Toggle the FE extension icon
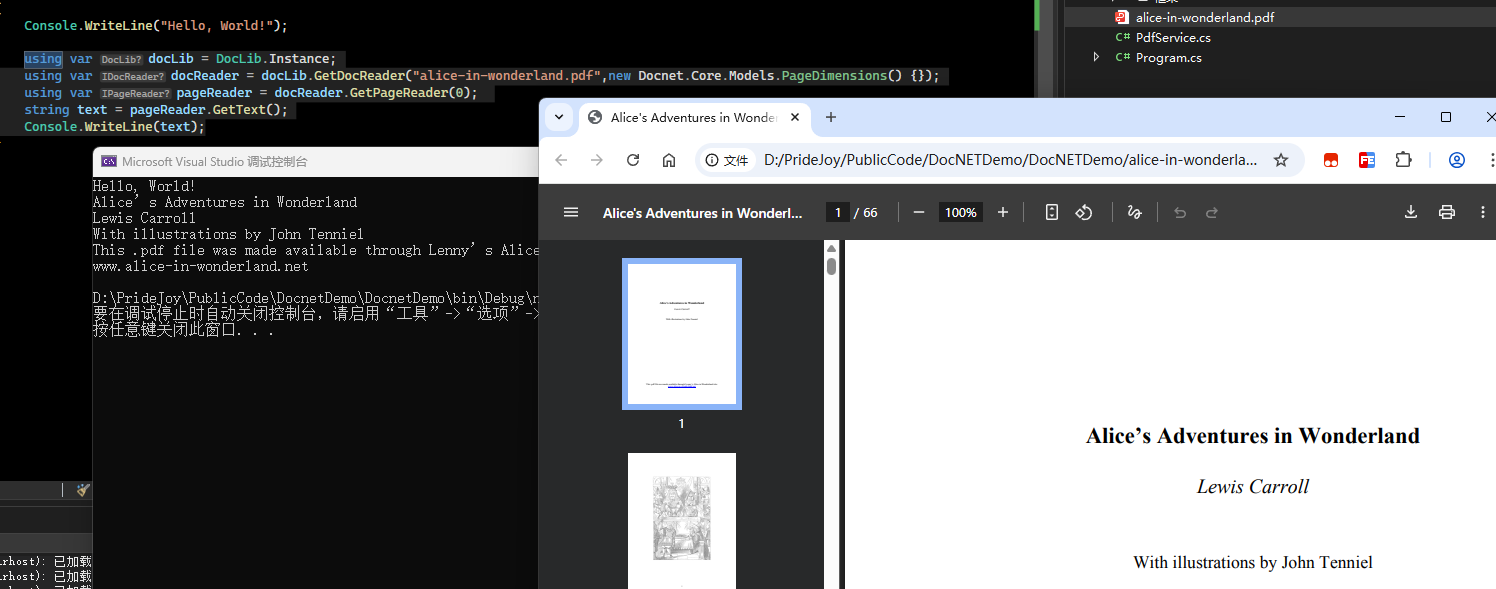 click(1366, 159)
